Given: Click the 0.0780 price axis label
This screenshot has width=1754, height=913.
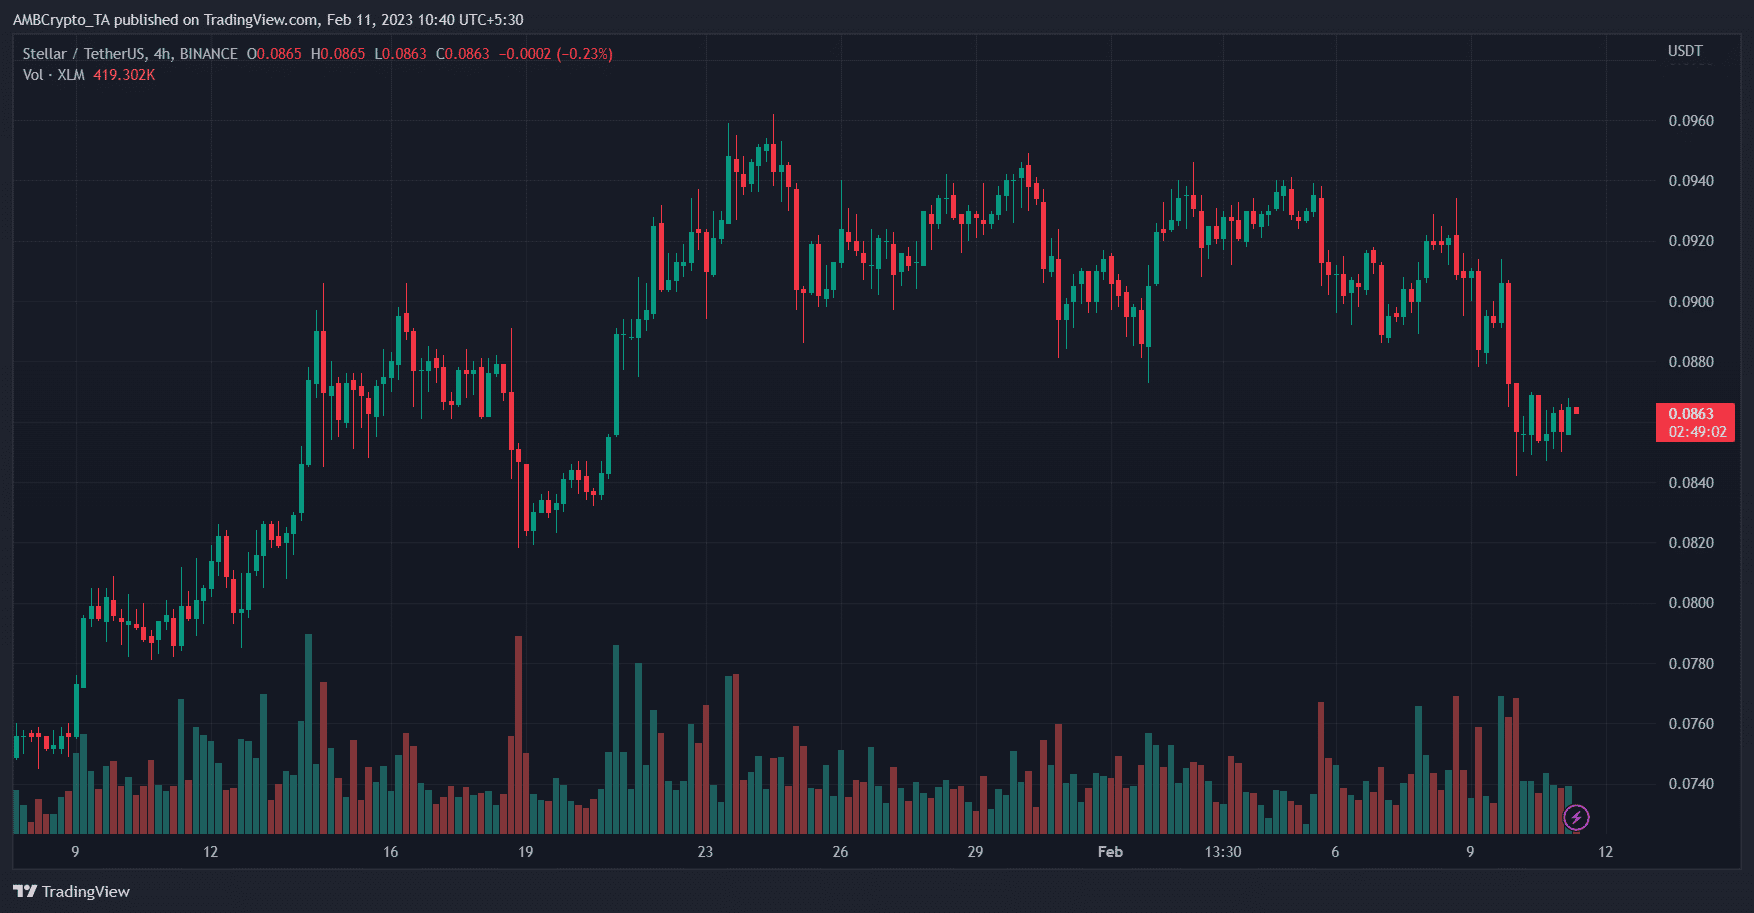Looking at the screenshot, I should click(1691, 664).
